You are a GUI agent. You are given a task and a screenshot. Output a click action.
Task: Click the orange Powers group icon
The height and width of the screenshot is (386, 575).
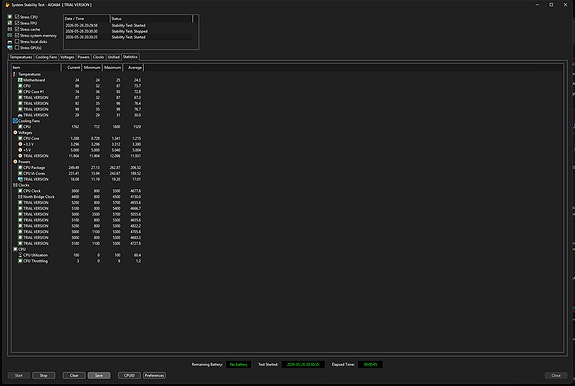[x=15, y=162]
